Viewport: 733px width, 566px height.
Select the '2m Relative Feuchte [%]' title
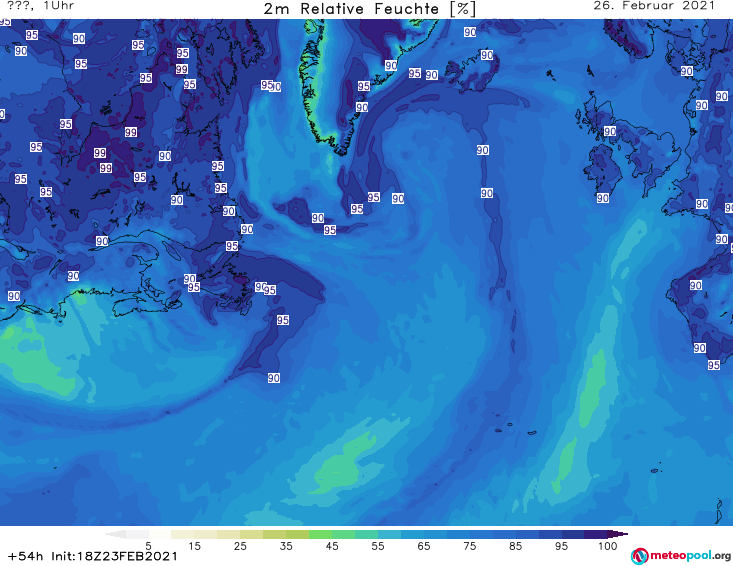coord(369,9)
